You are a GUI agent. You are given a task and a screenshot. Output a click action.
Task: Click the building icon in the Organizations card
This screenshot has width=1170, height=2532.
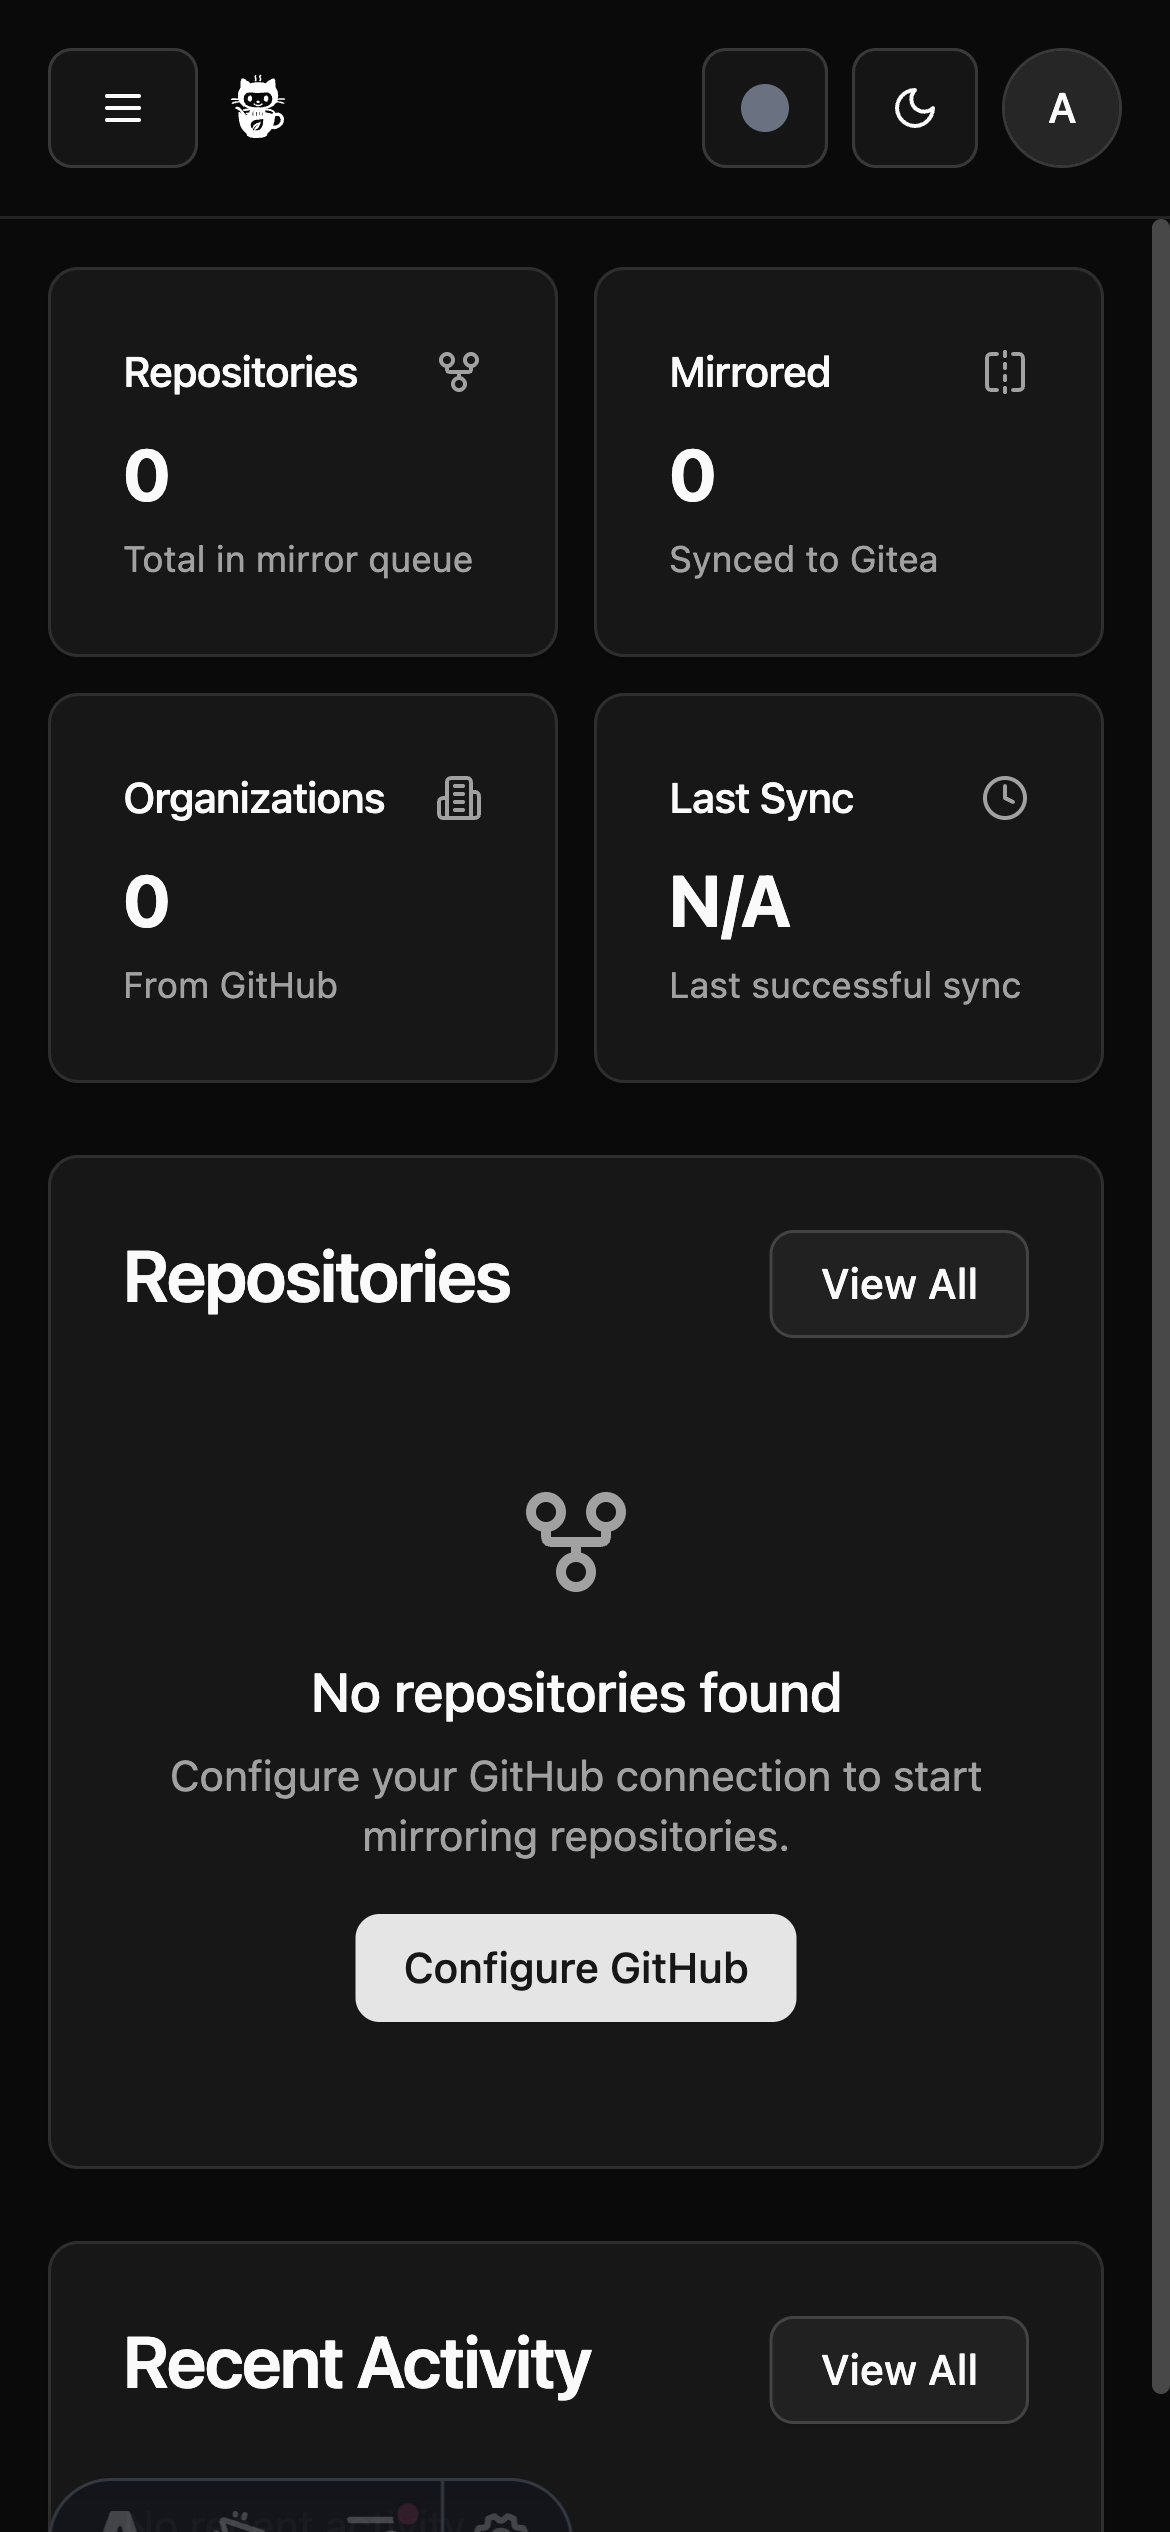[x=459, y=799]
